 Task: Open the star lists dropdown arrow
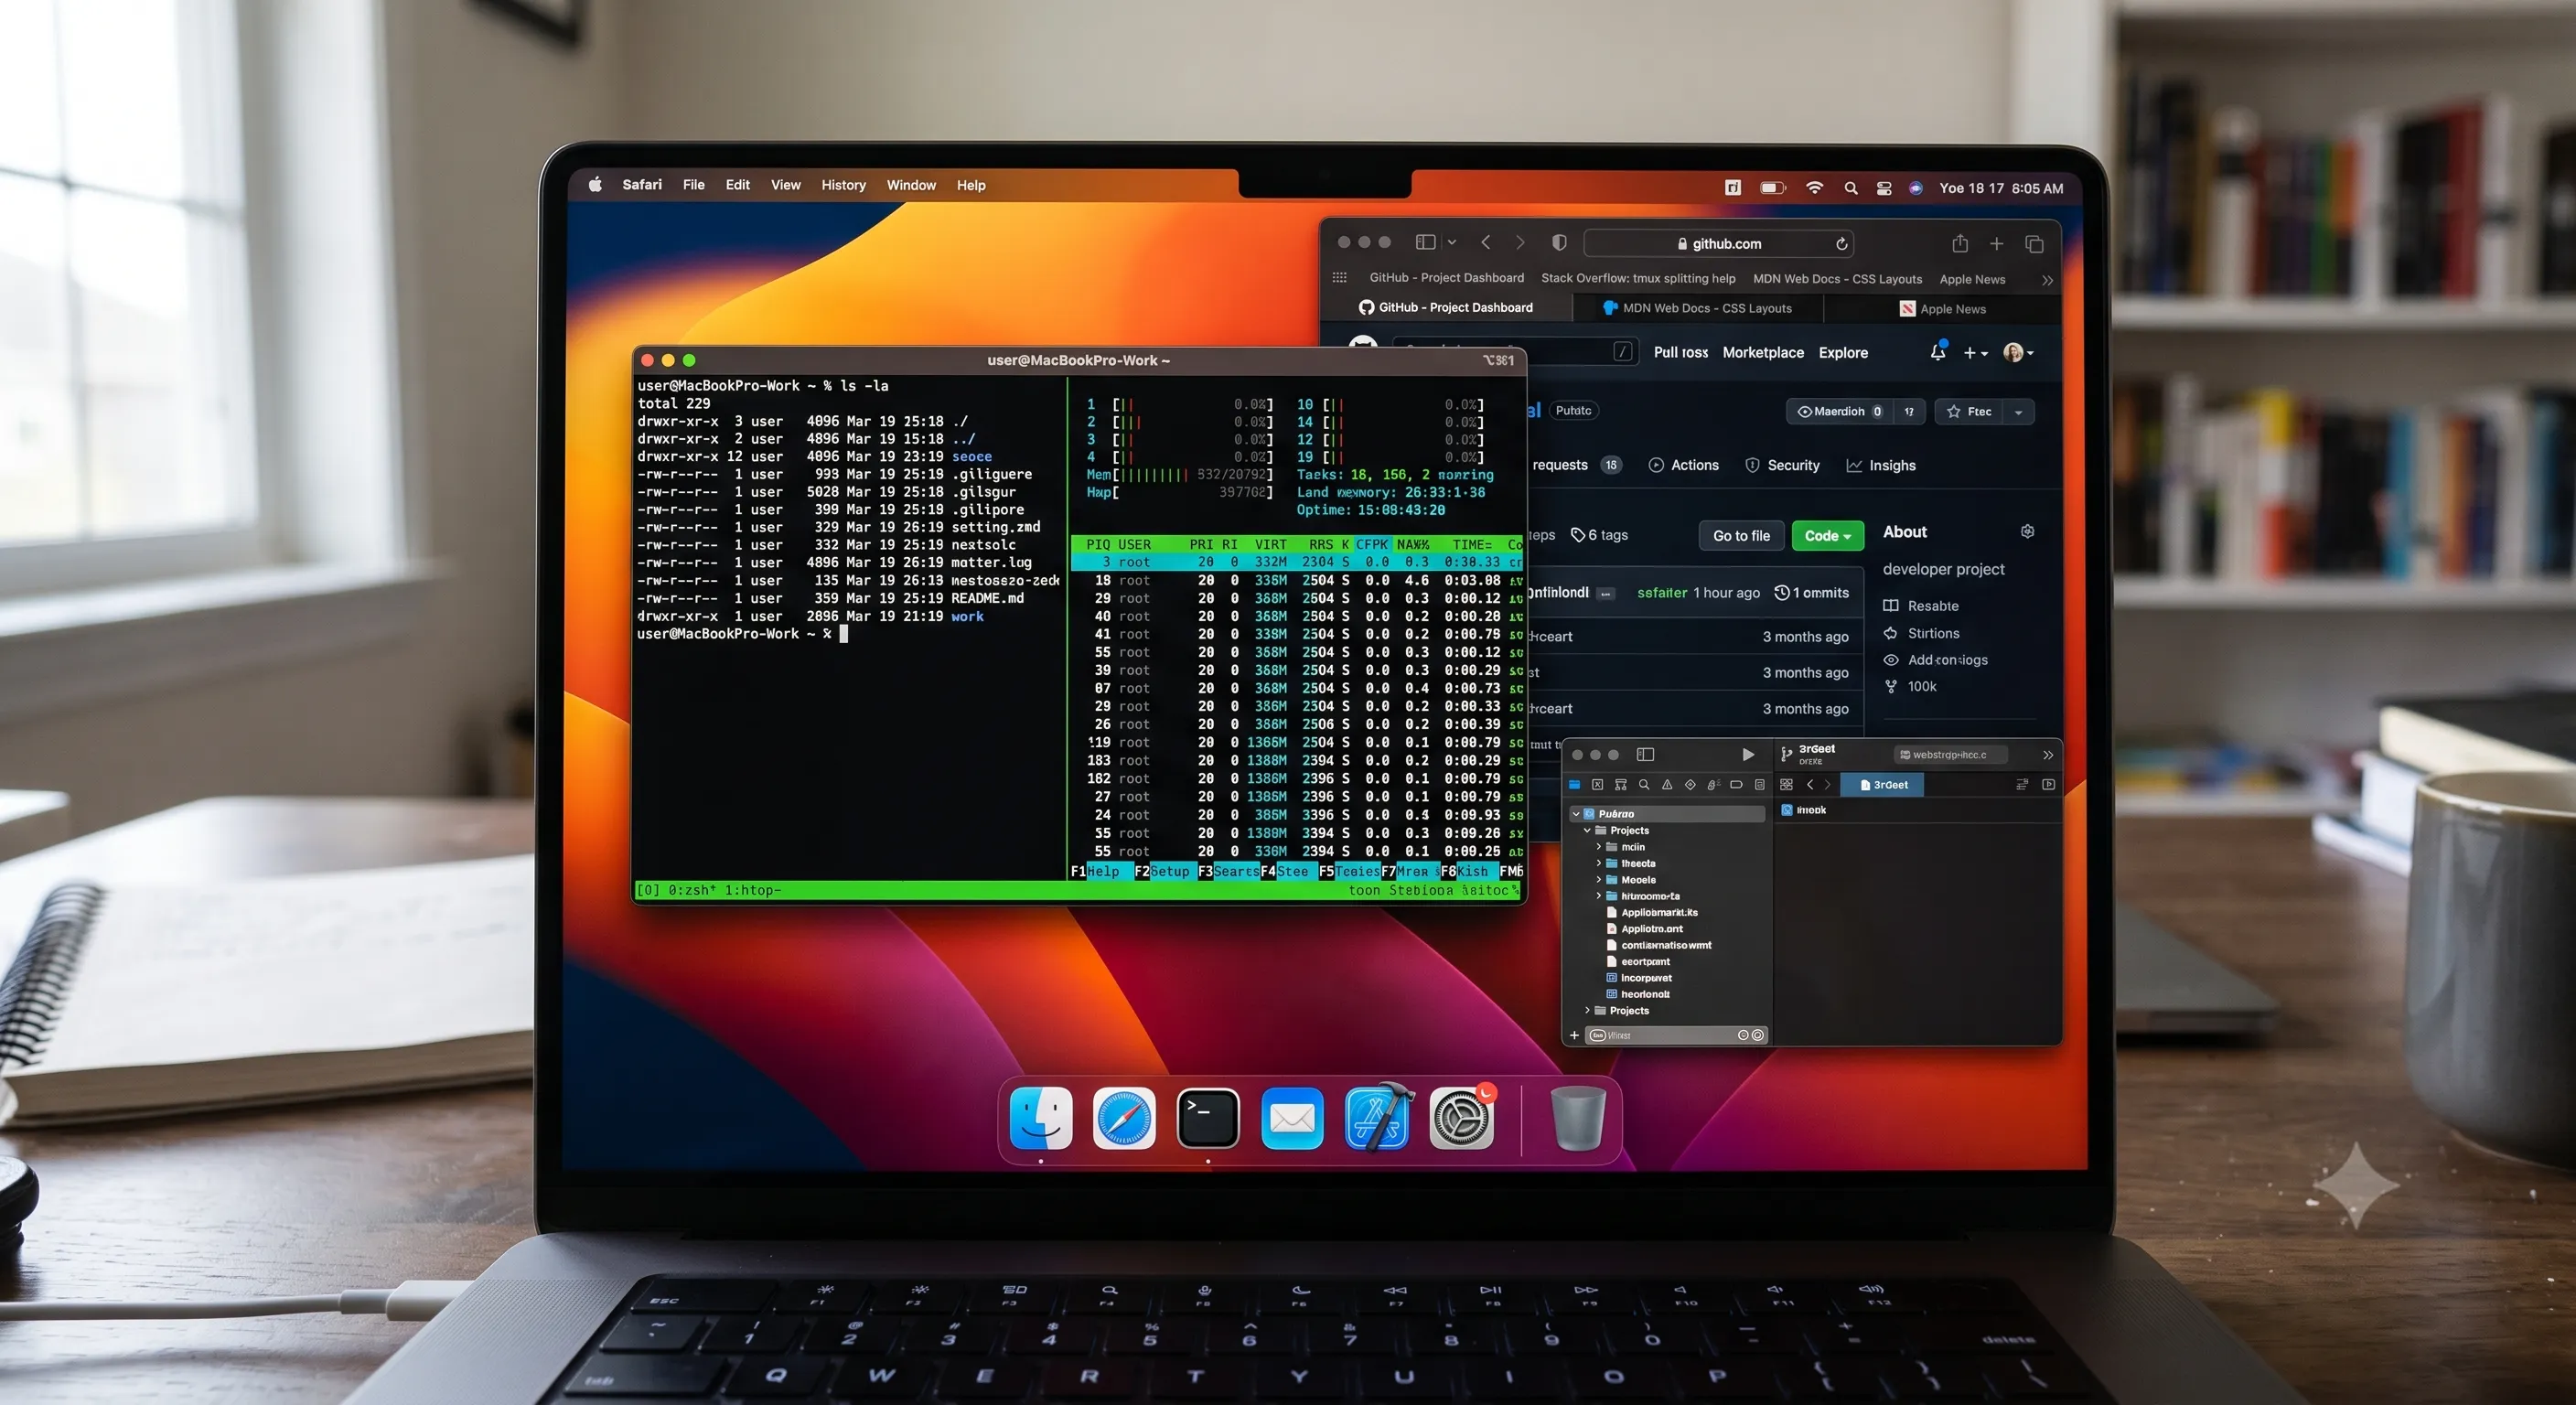point(2019,412)
